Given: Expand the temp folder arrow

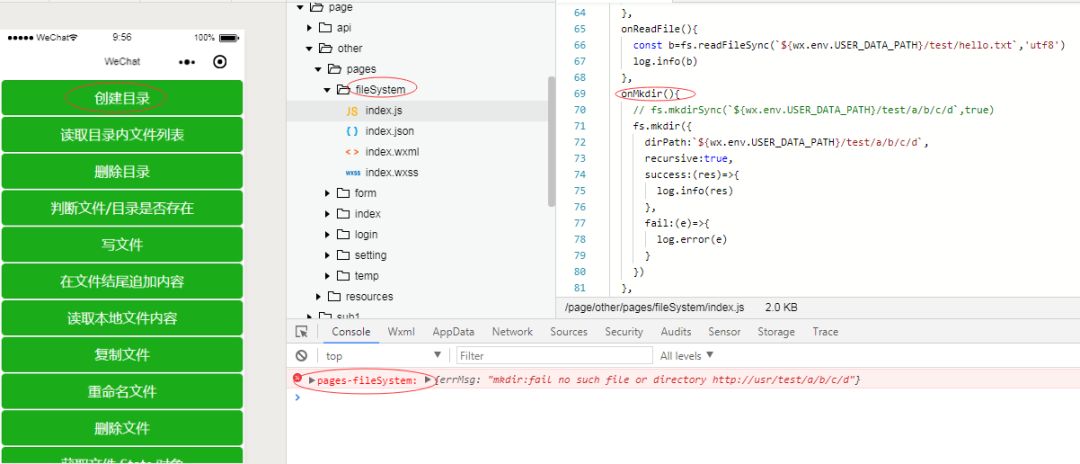Looking at the screenshot, I should [x=327, y=276].
